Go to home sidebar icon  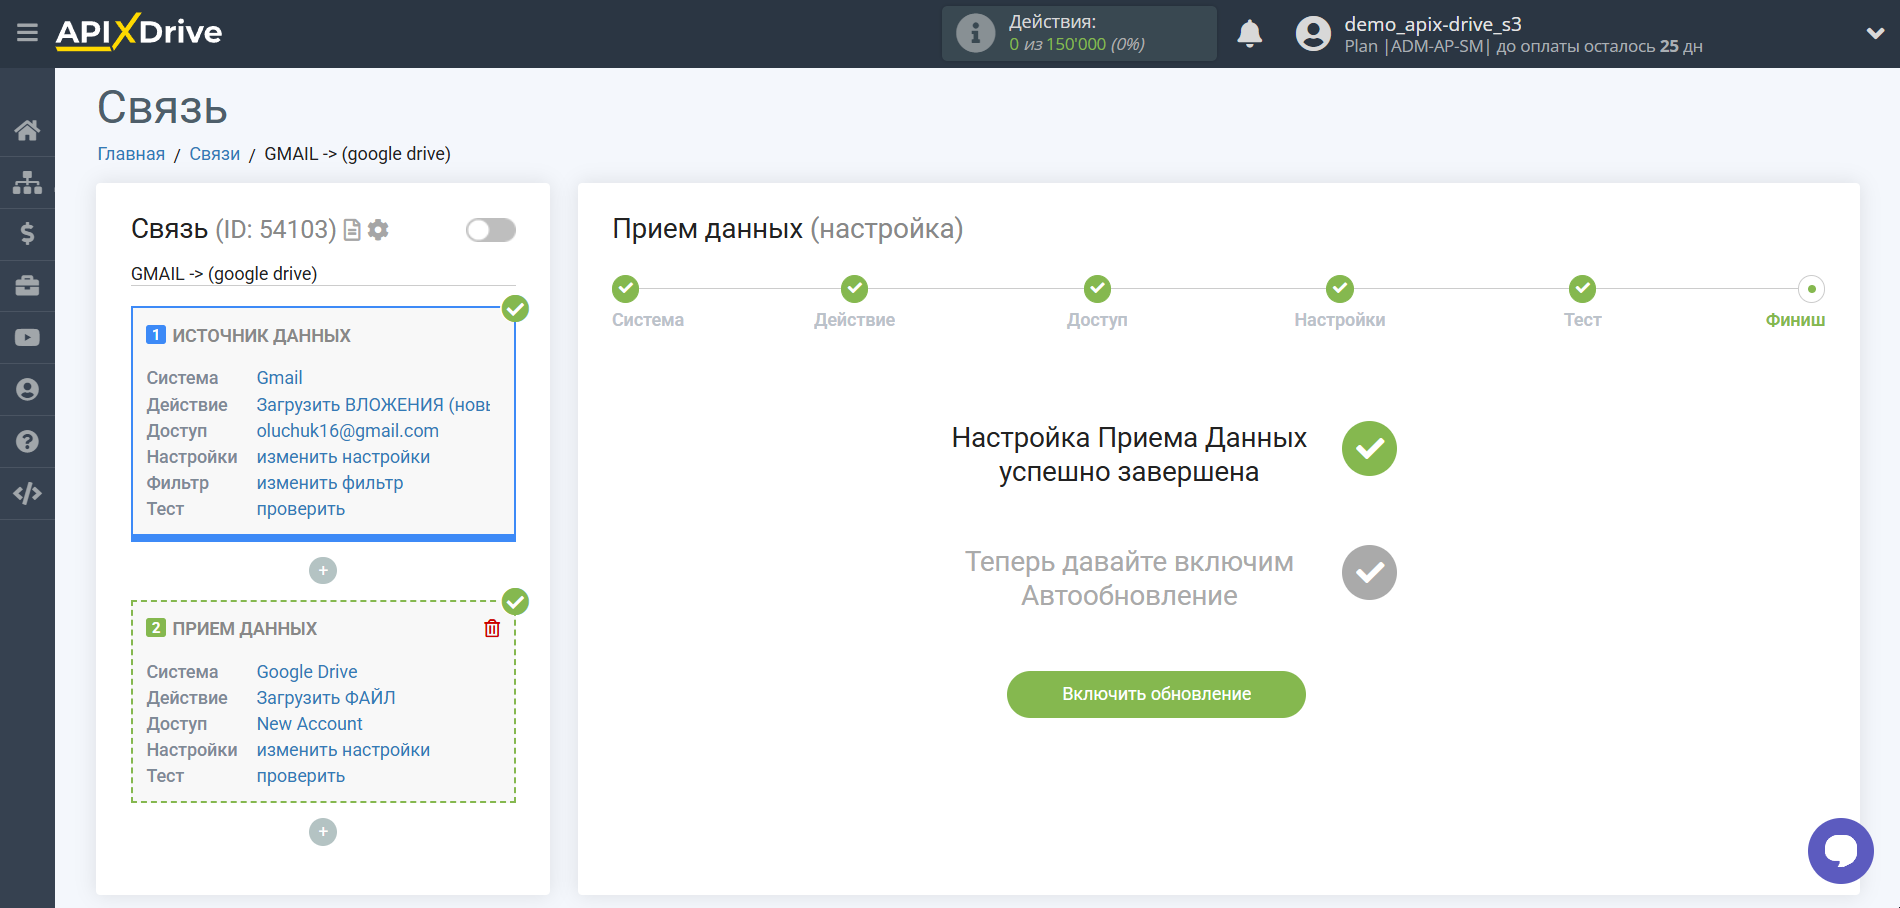[27, 130]
